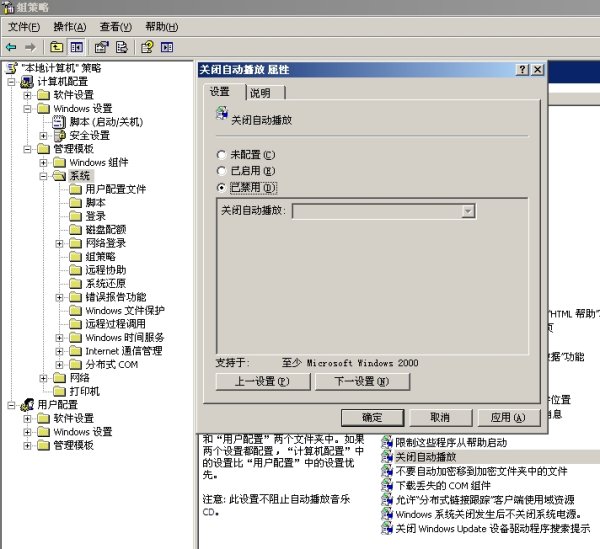Click the Properties toolbar icon
Screen dimensions: 600x549
[101, 46]
